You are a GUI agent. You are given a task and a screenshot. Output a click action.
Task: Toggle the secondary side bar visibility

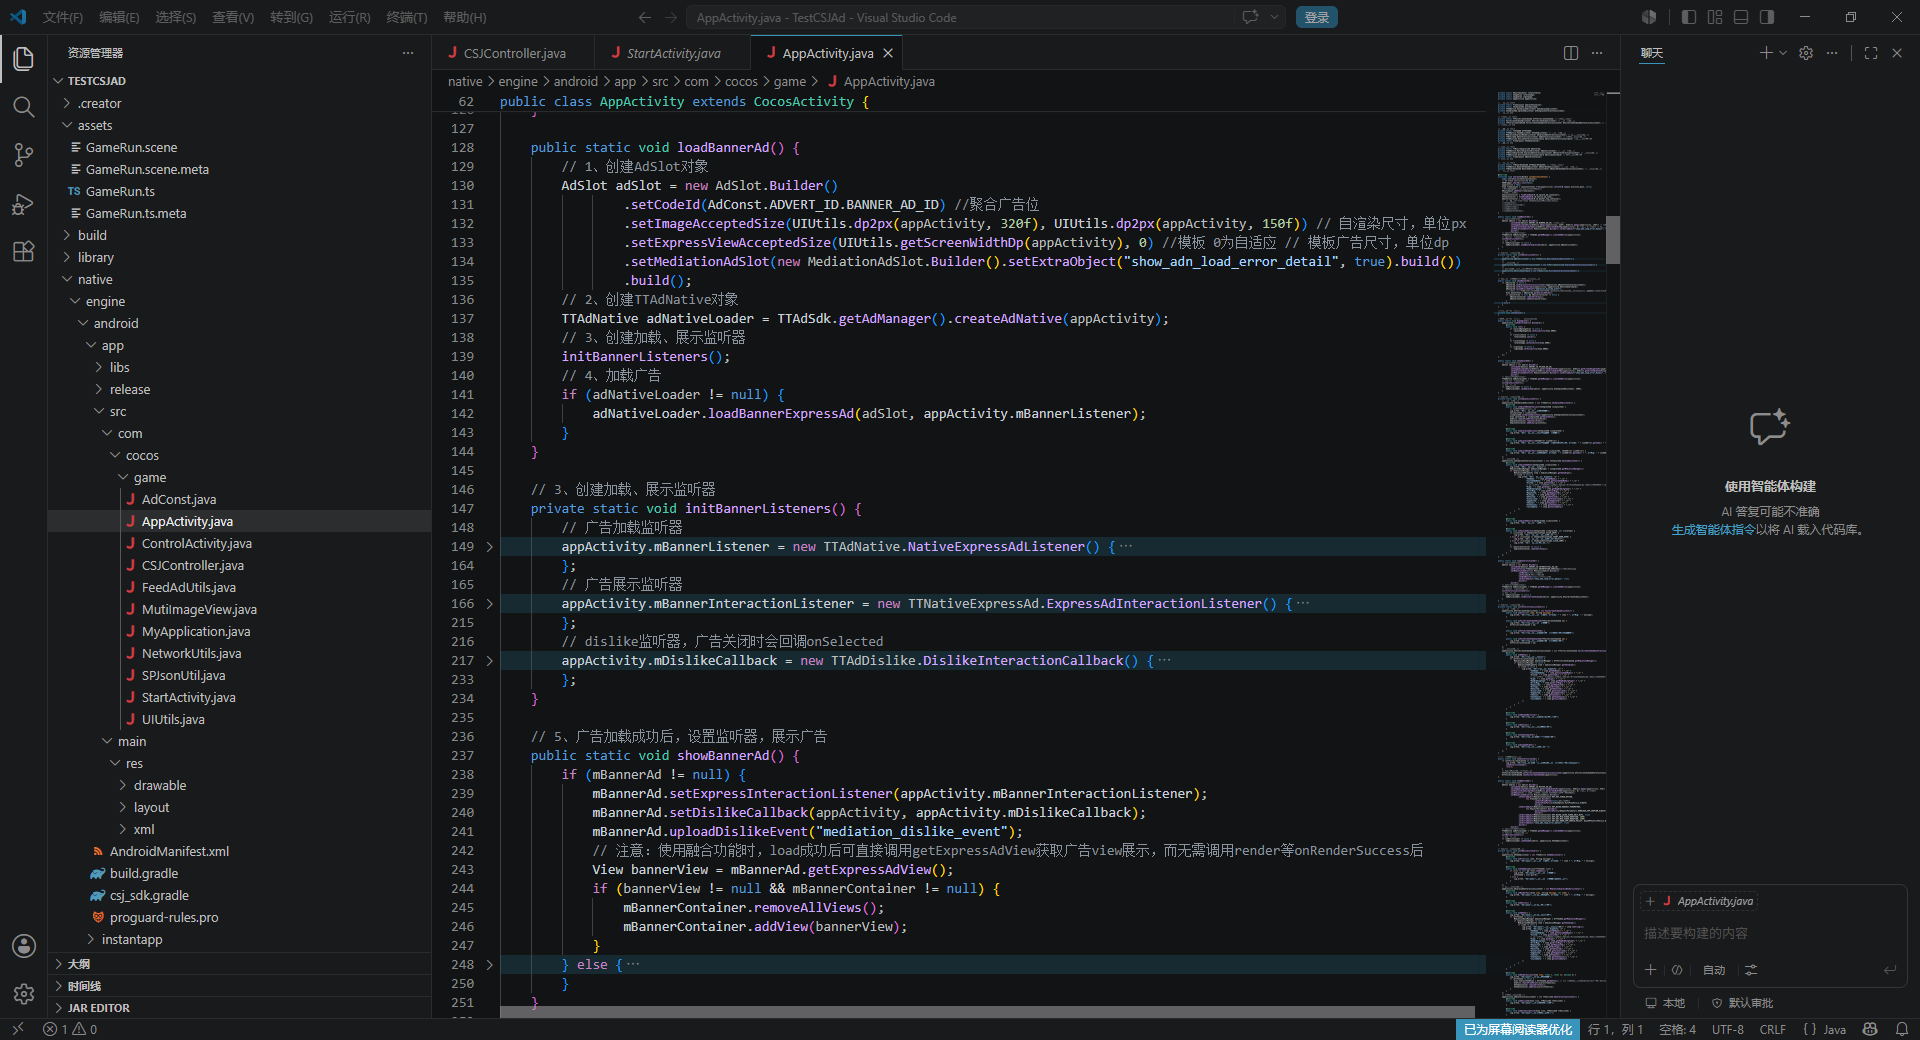[1767, 17]
